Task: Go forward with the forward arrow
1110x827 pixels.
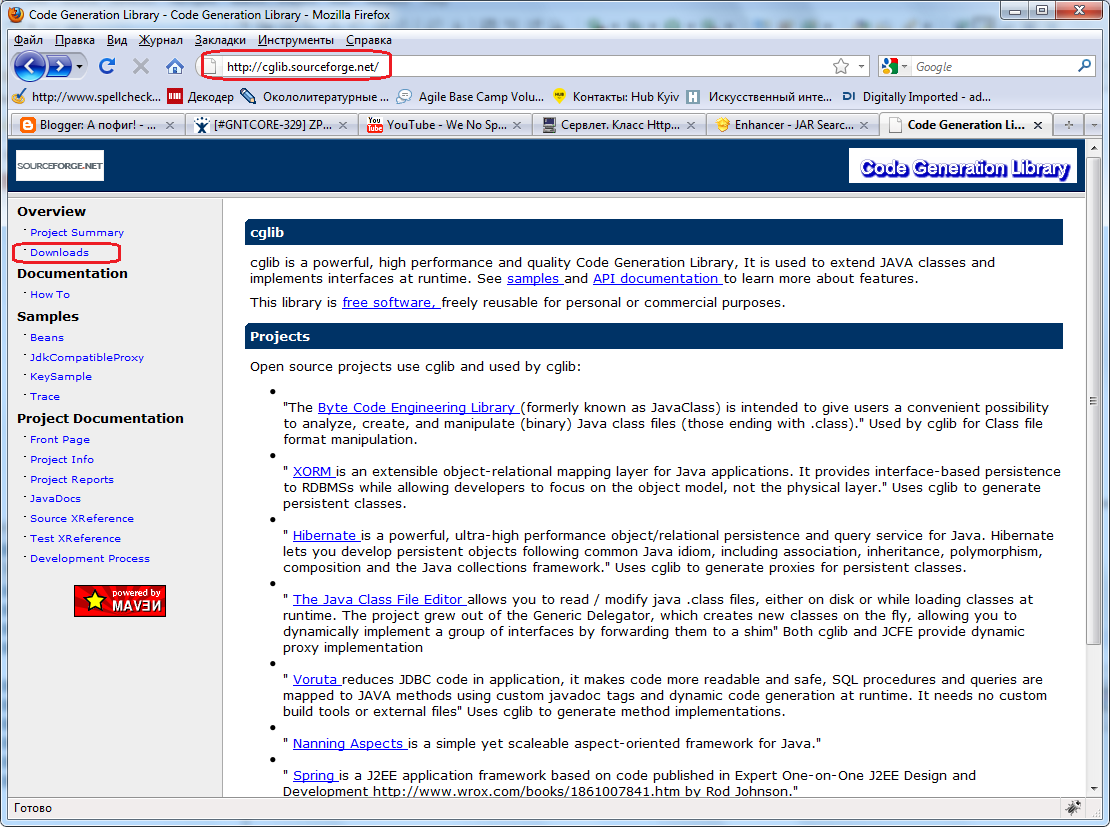Action: click(59, 67)
